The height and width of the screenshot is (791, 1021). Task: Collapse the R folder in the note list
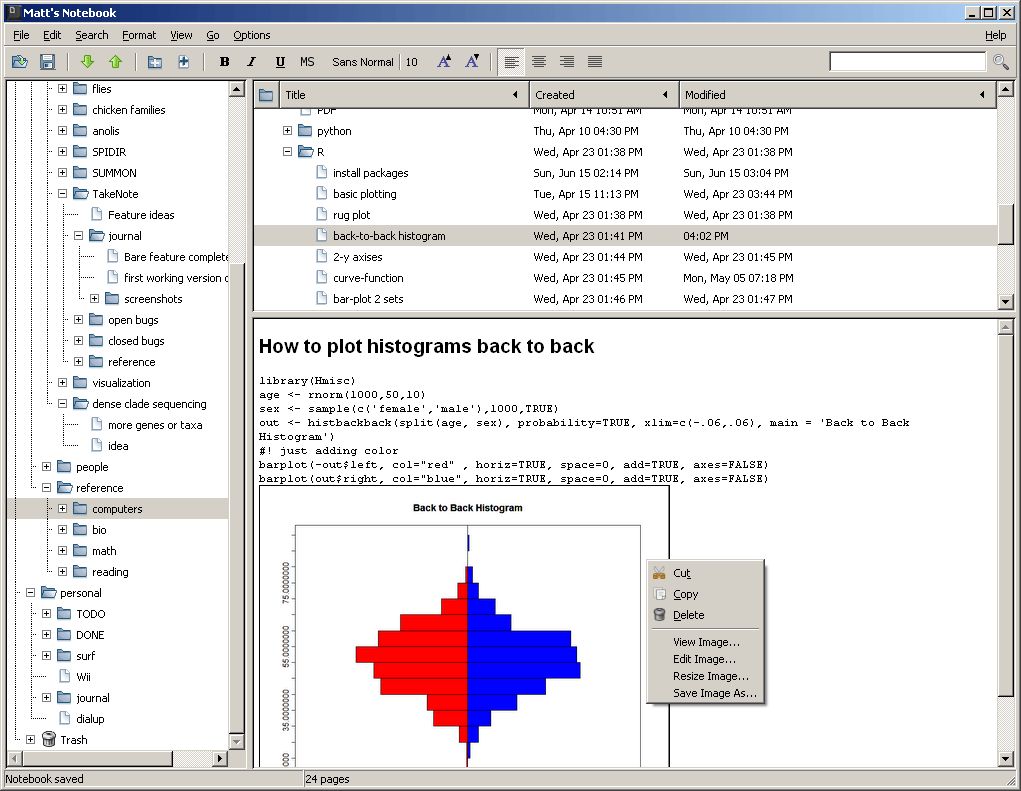tap(287, 151)
